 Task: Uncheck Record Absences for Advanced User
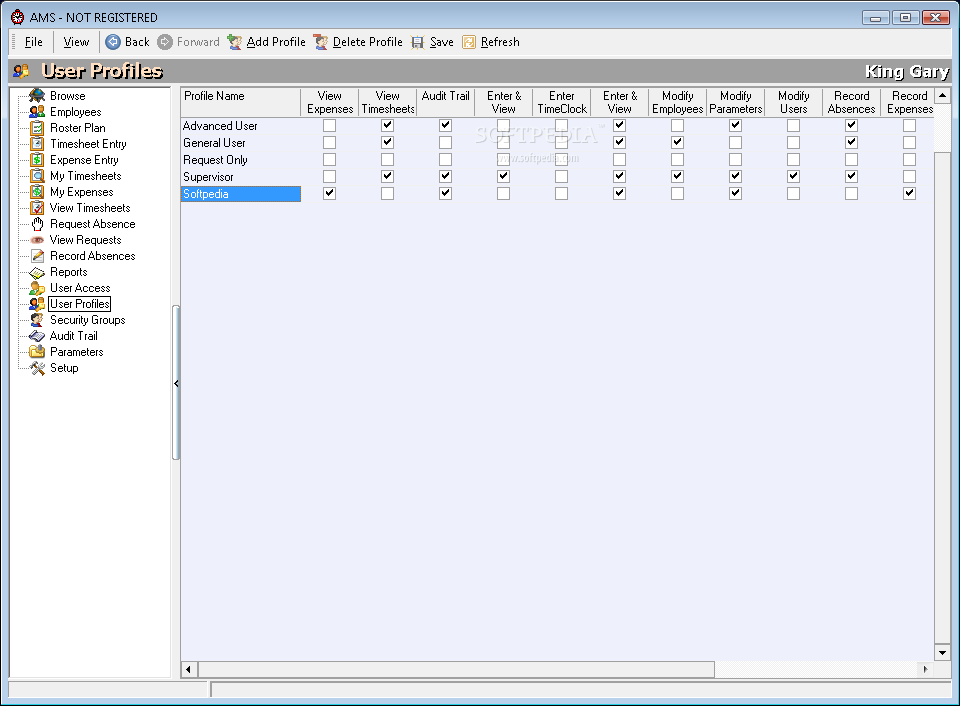pos(851,126)
